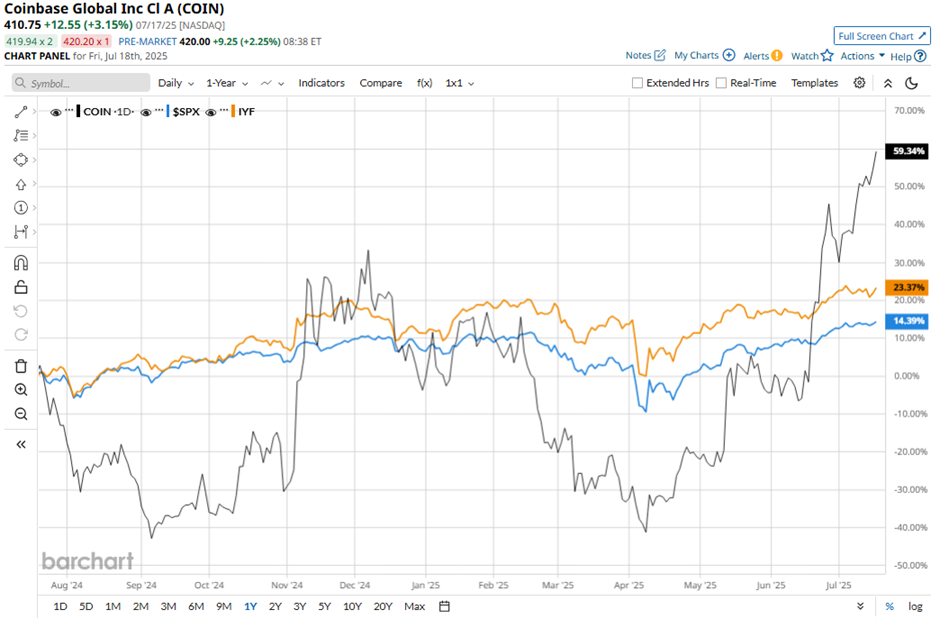The width and height of the screenshot is (940, 619).
Task: Click the 14.39% SPX price label
Action: 908,321
